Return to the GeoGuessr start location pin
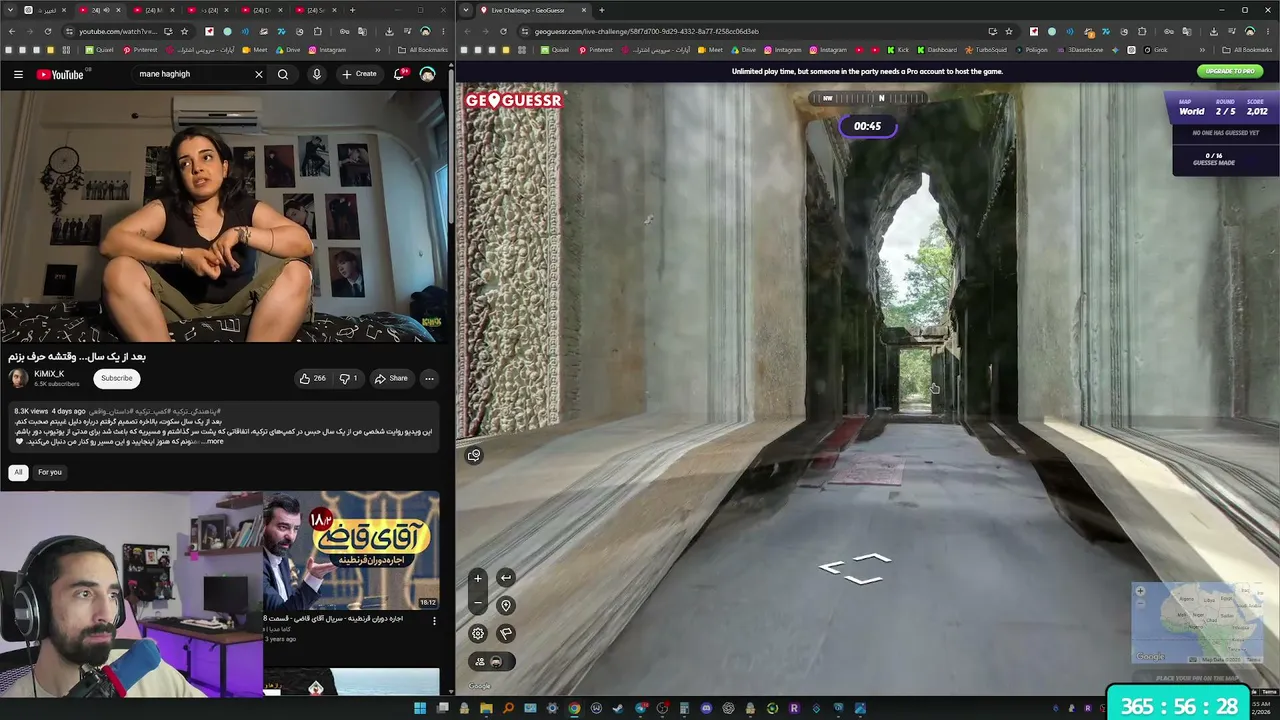The image size is (1280, 720). coord(506,605)
